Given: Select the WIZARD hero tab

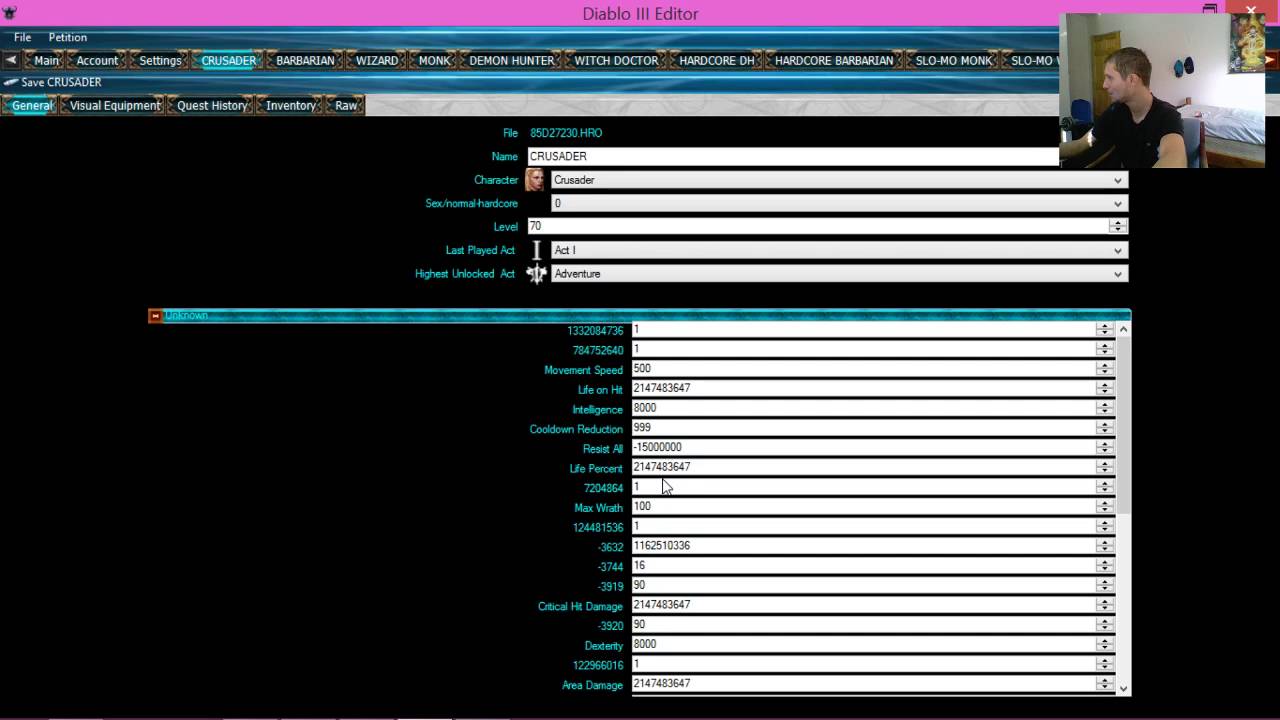Looking at the screenshot, I should (x=377, y=60).
